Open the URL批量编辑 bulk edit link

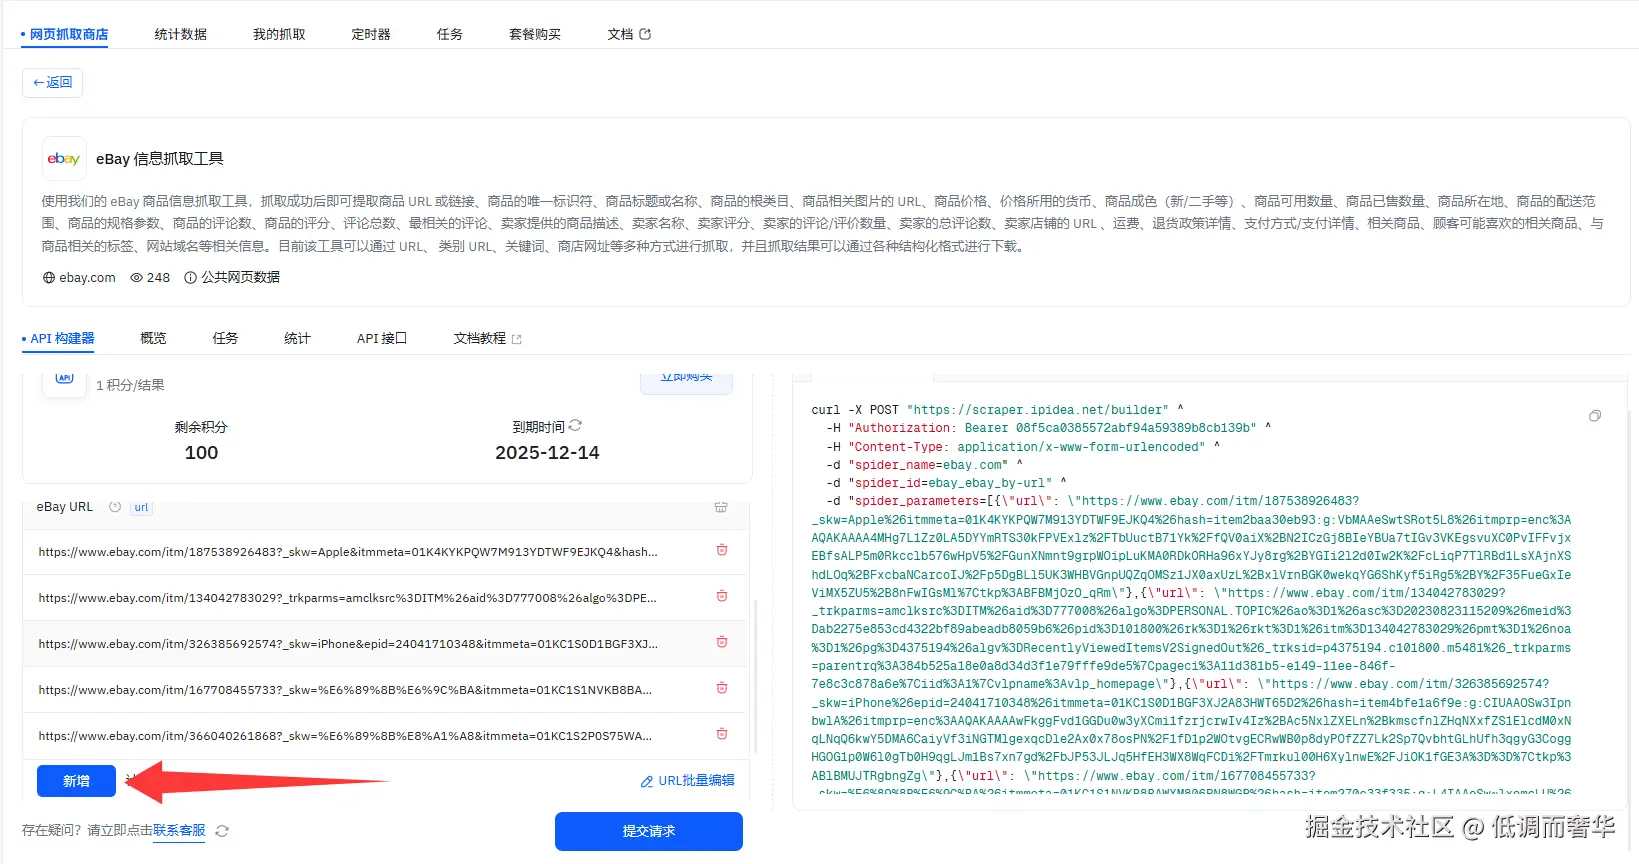(687, 781)
